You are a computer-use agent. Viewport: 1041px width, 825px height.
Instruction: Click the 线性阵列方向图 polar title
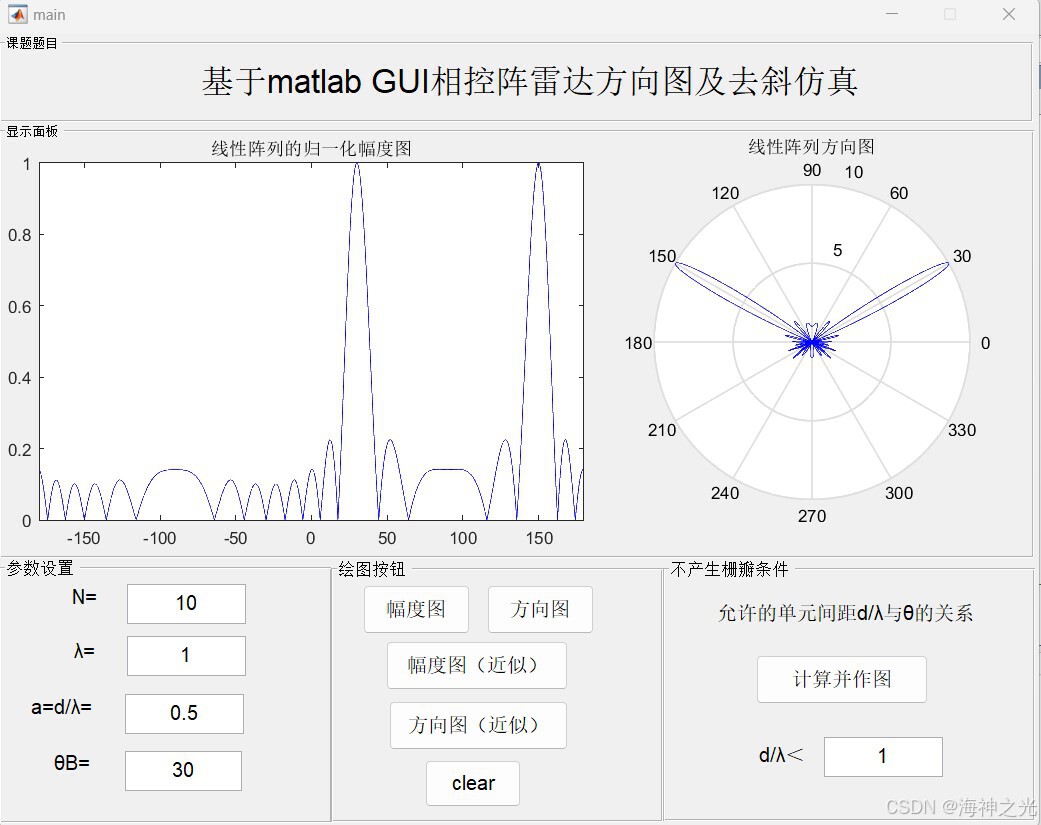(x=811, y=147)
